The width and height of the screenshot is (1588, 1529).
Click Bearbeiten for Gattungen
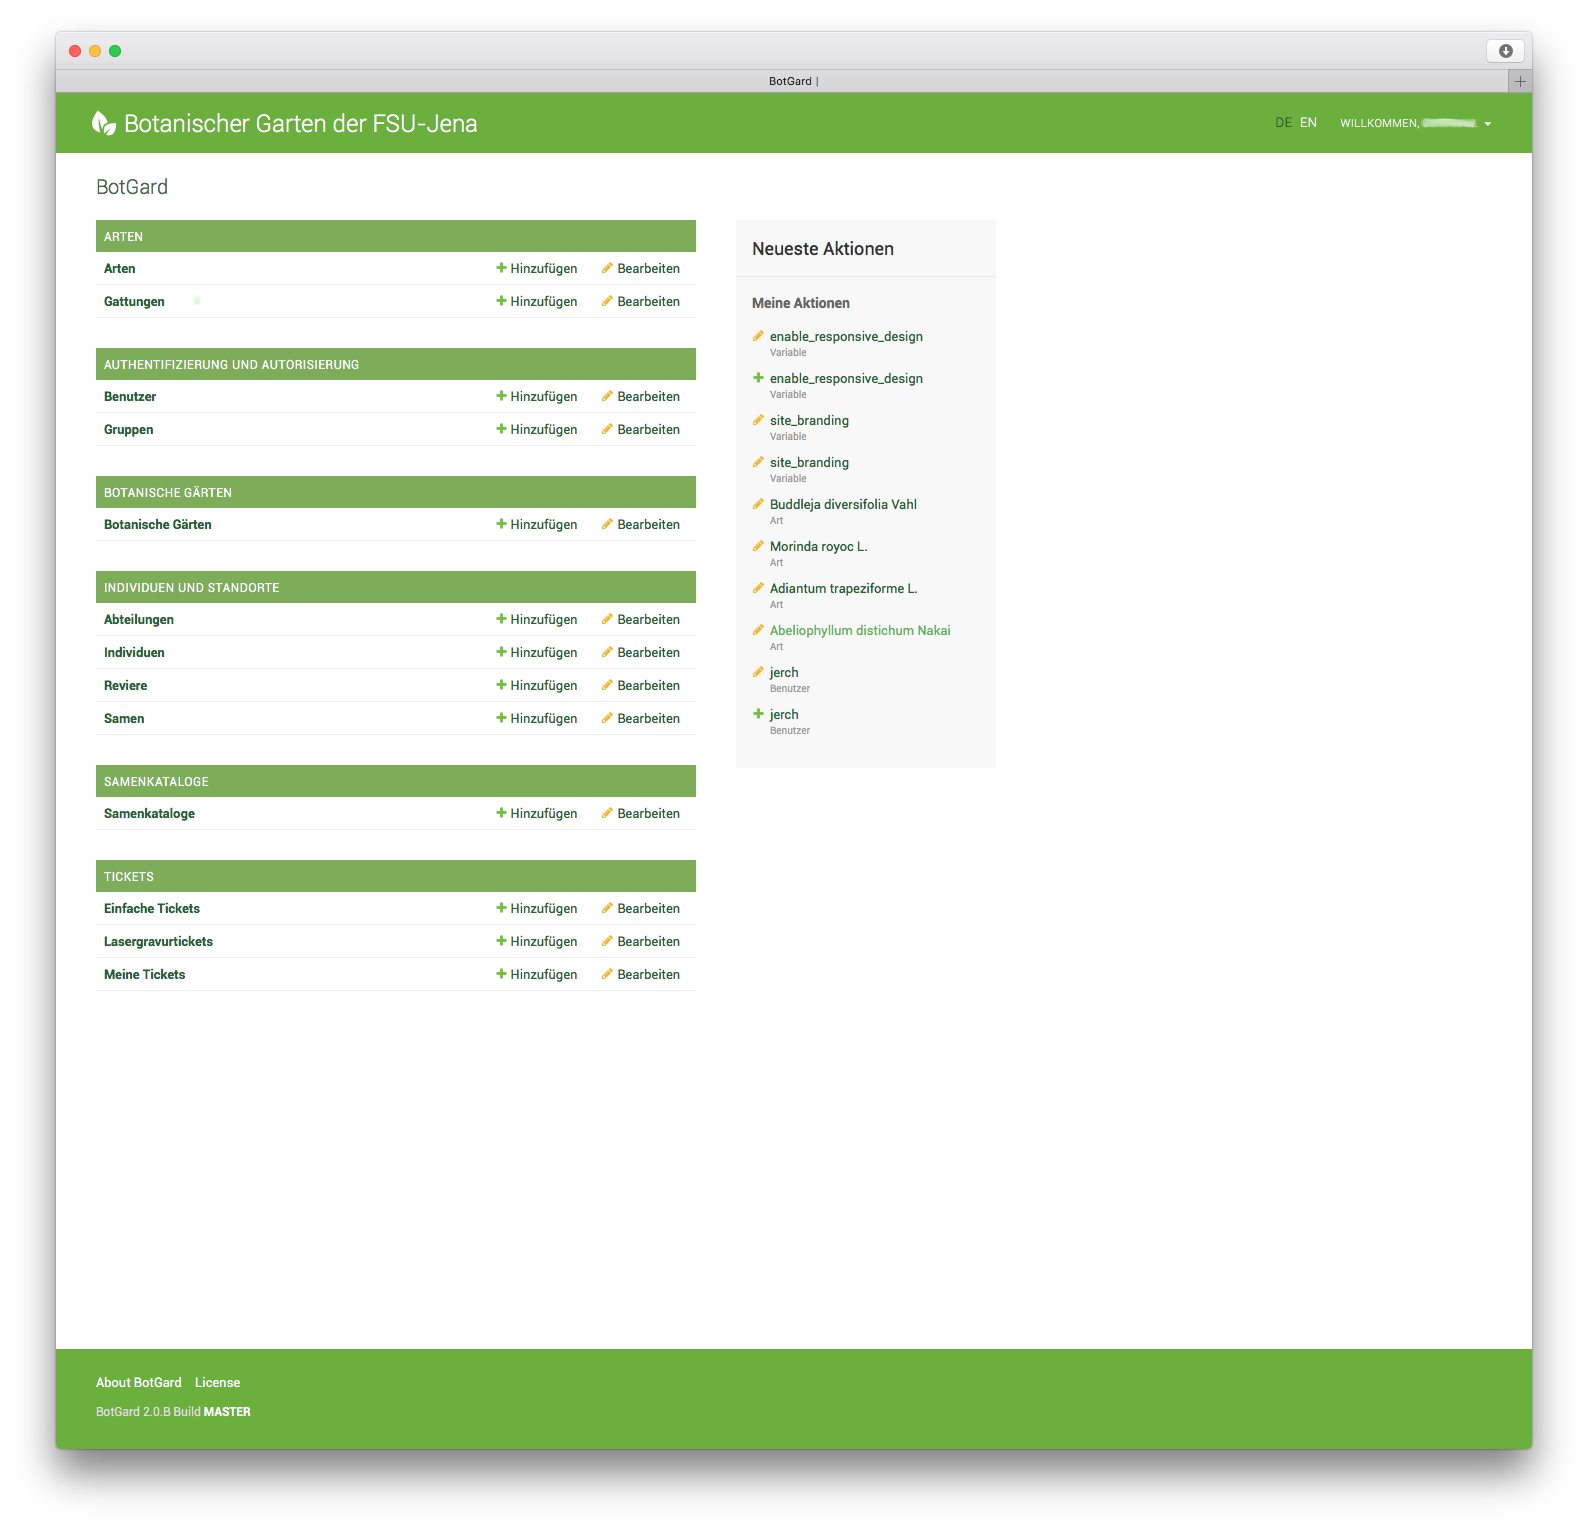coord(641,301)
